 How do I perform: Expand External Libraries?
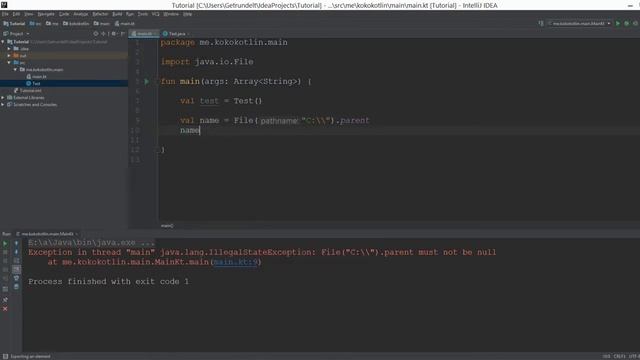3,98
